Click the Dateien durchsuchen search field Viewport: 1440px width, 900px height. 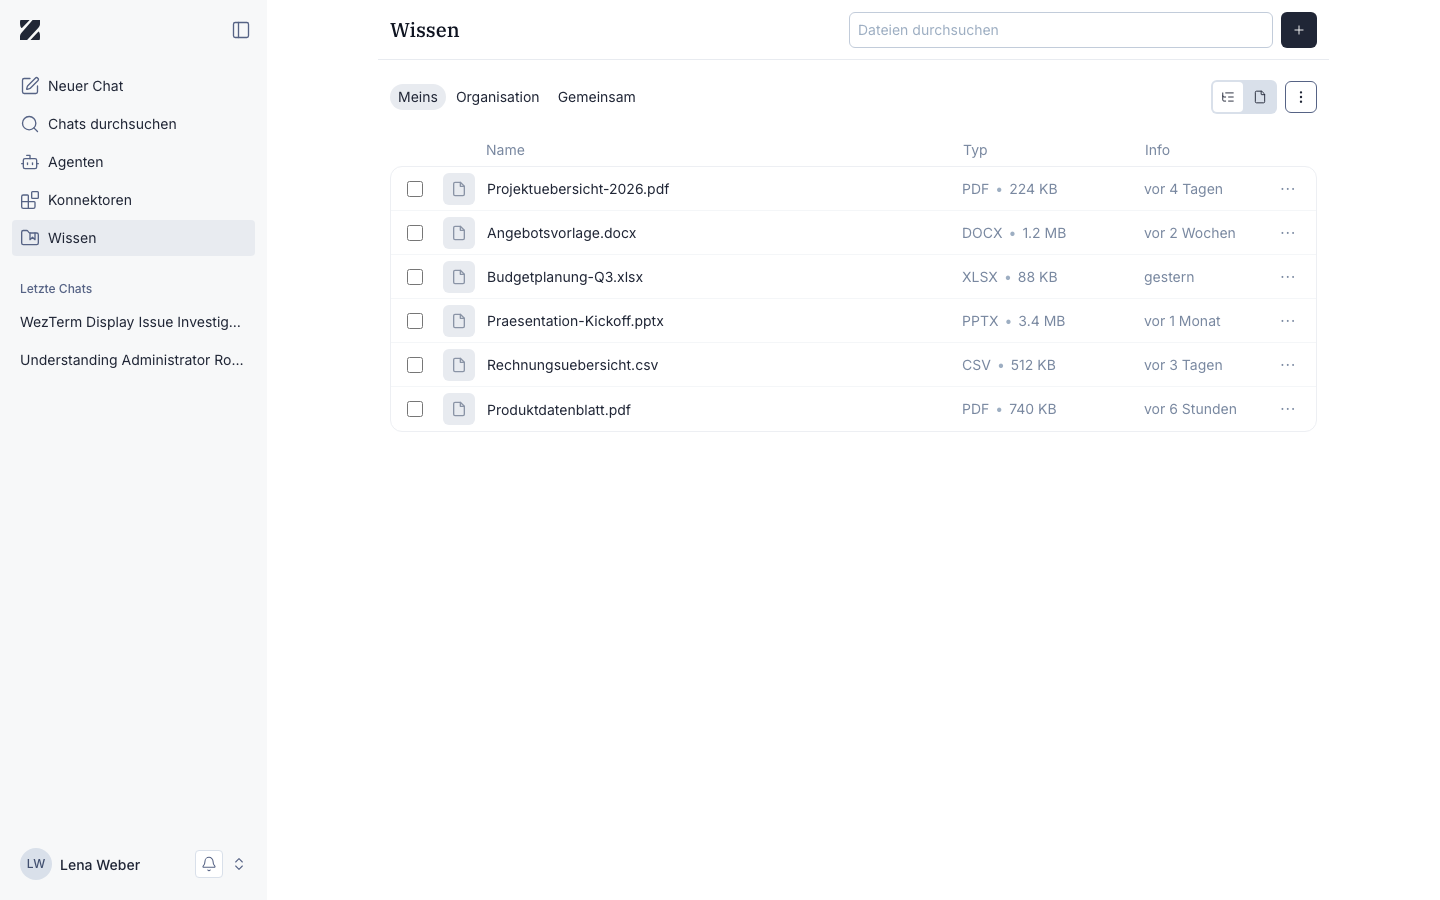(x=1061, y=30)
